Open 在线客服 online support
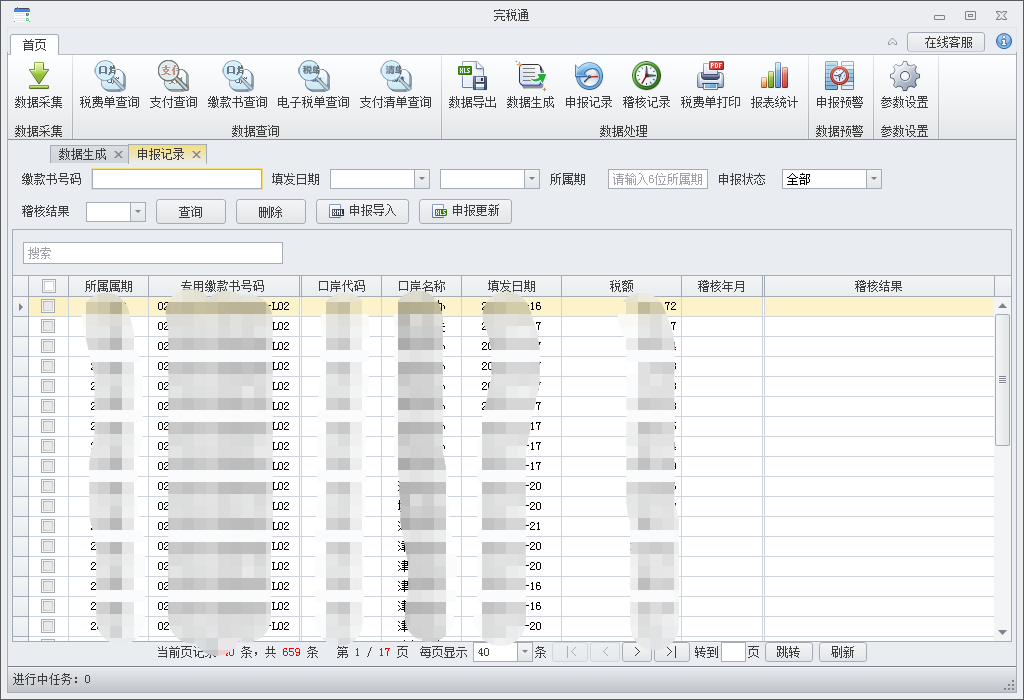This screenshot has height=700, width=1024. tap(946, 42)
